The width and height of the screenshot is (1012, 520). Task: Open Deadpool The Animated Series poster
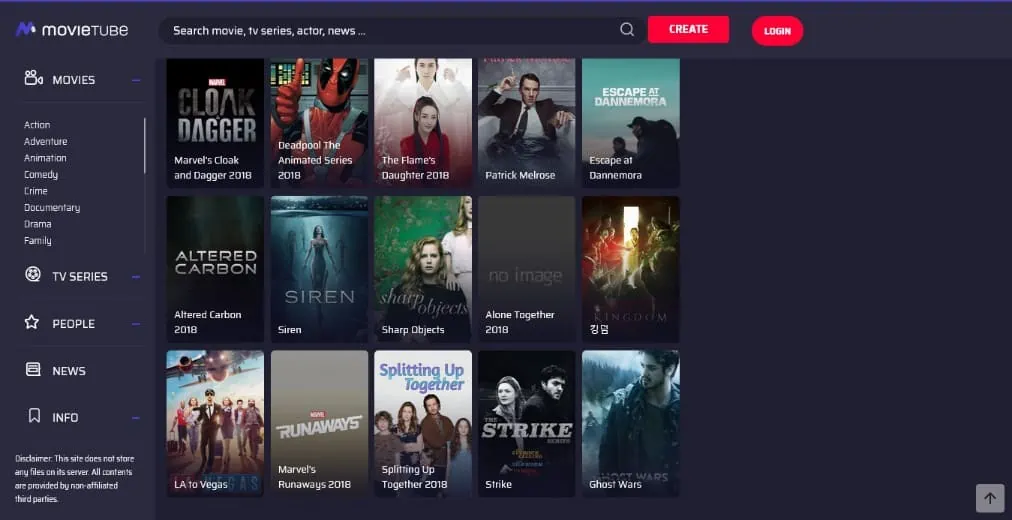(319, 123)
